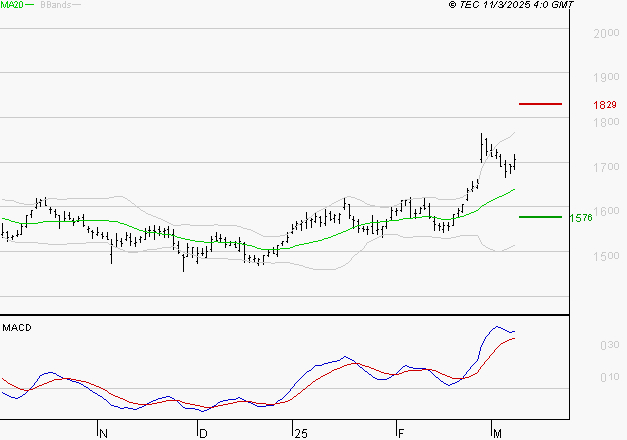Click the 25 year marker on time axis

pos(301,434)
